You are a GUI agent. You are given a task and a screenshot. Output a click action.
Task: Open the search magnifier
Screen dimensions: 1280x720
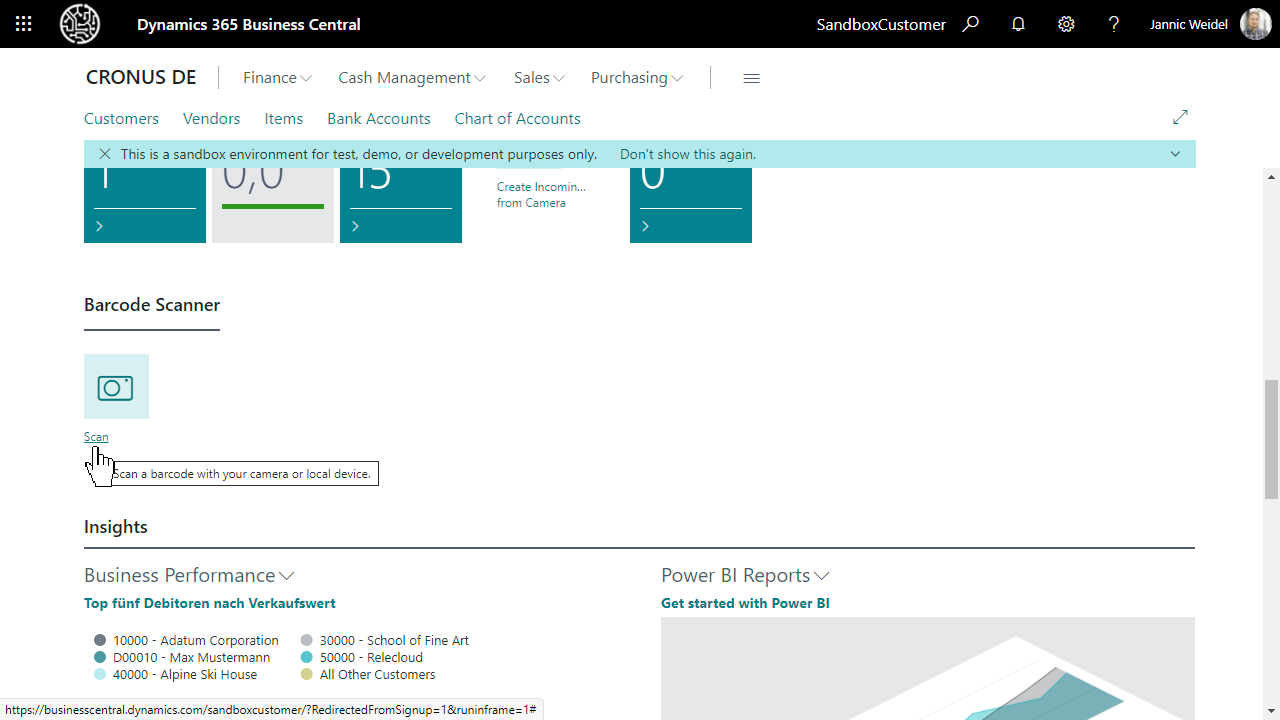coord(970,24)
